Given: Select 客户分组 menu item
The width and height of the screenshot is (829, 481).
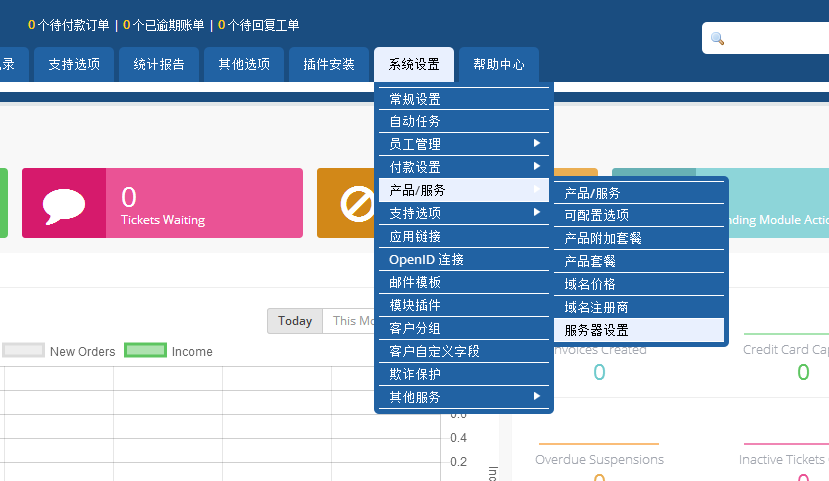Looking at the screenshot, I should (x=464, y=328).
